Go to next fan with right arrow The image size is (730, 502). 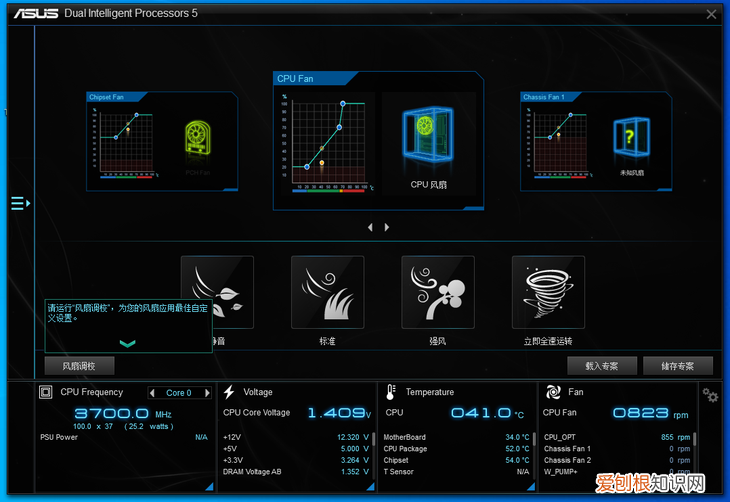387,227
